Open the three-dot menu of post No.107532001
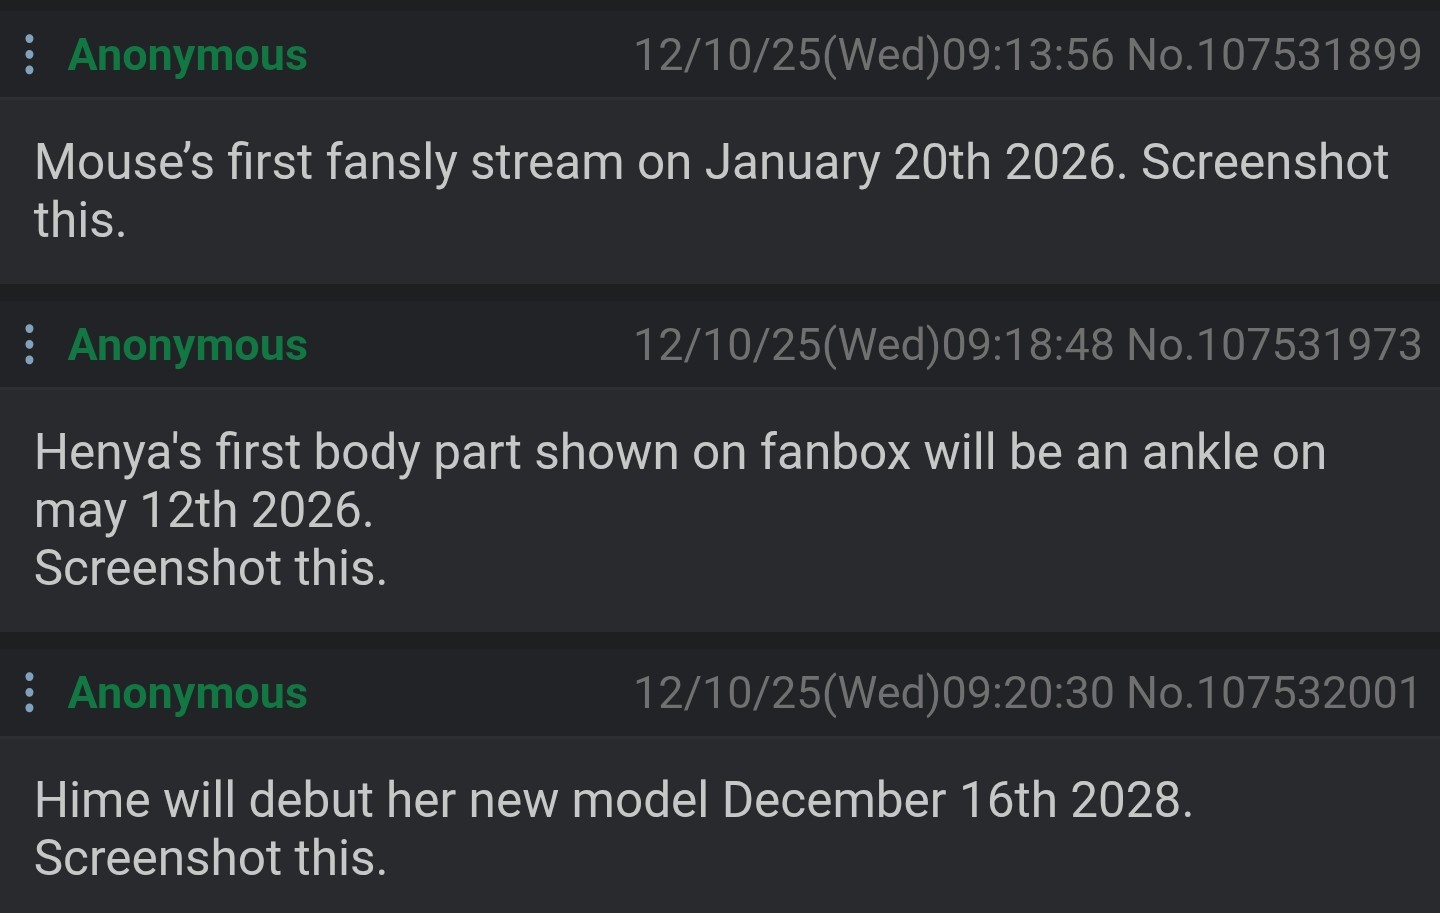 tap(30, 692)
